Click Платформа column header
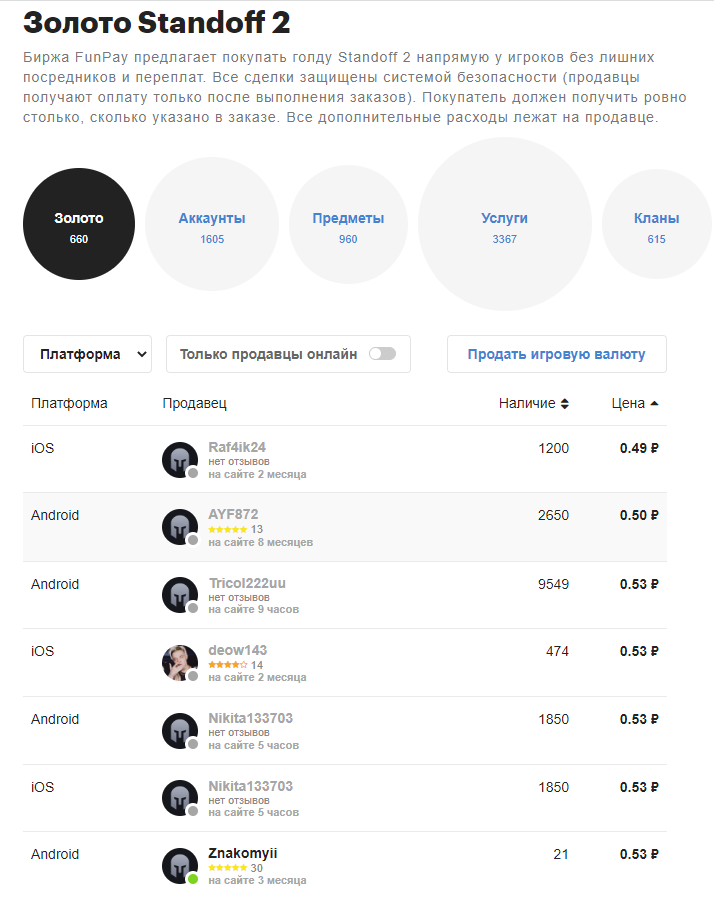714x899 pixels. point(69,404)
